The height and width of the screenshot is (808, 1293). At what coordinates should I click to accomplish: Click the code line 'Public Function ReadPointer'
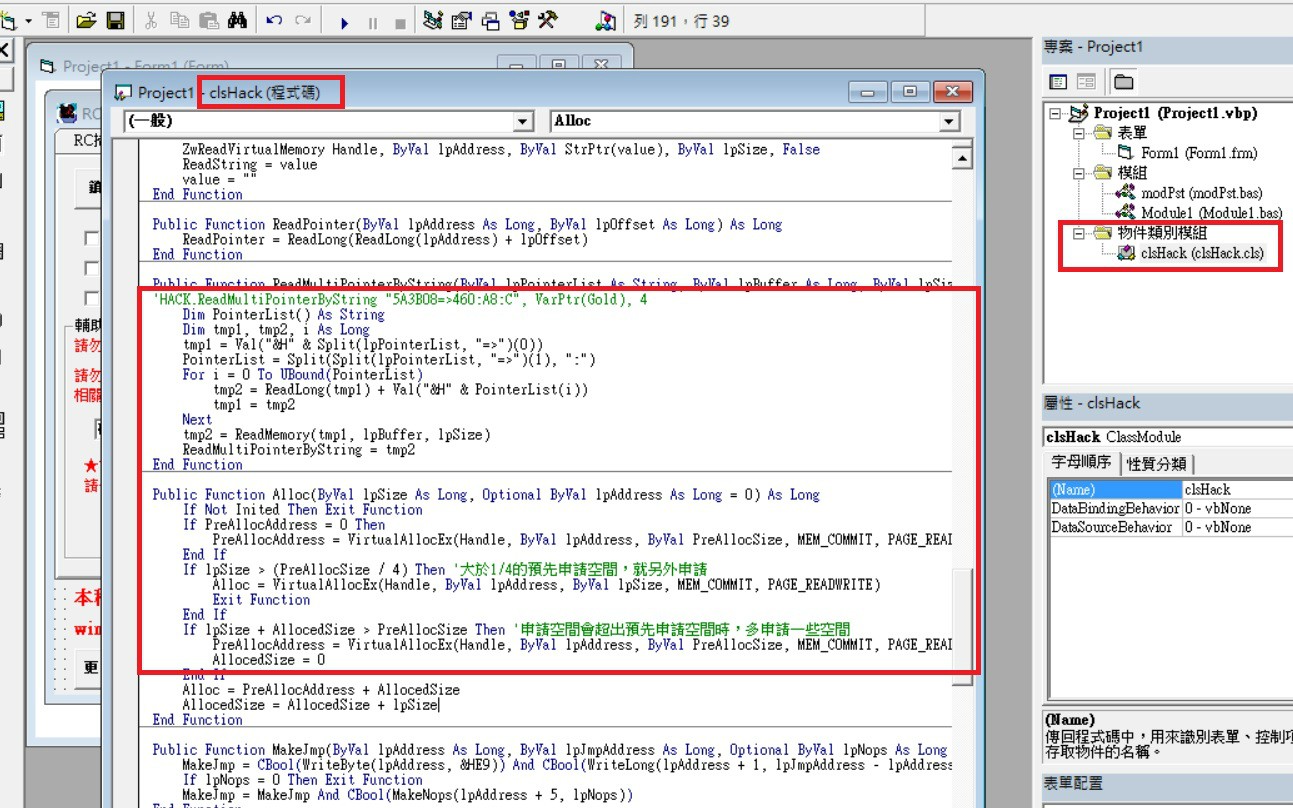pos(467,224)
